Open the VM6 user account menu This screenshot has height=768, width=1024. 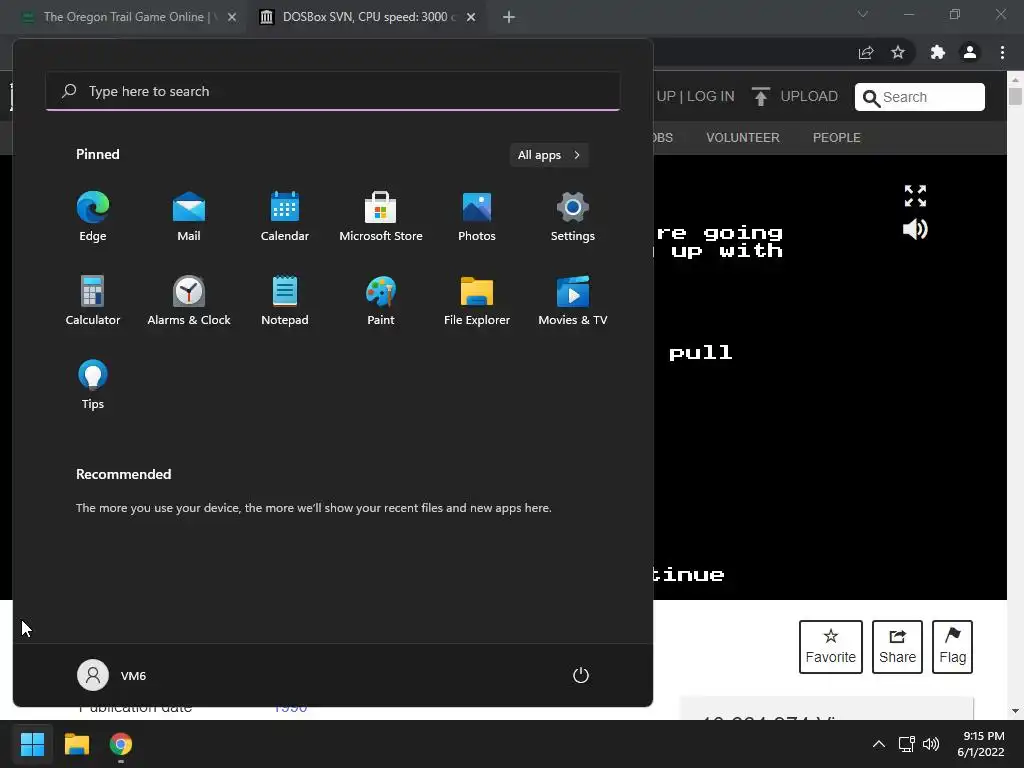tap(112, 675)
